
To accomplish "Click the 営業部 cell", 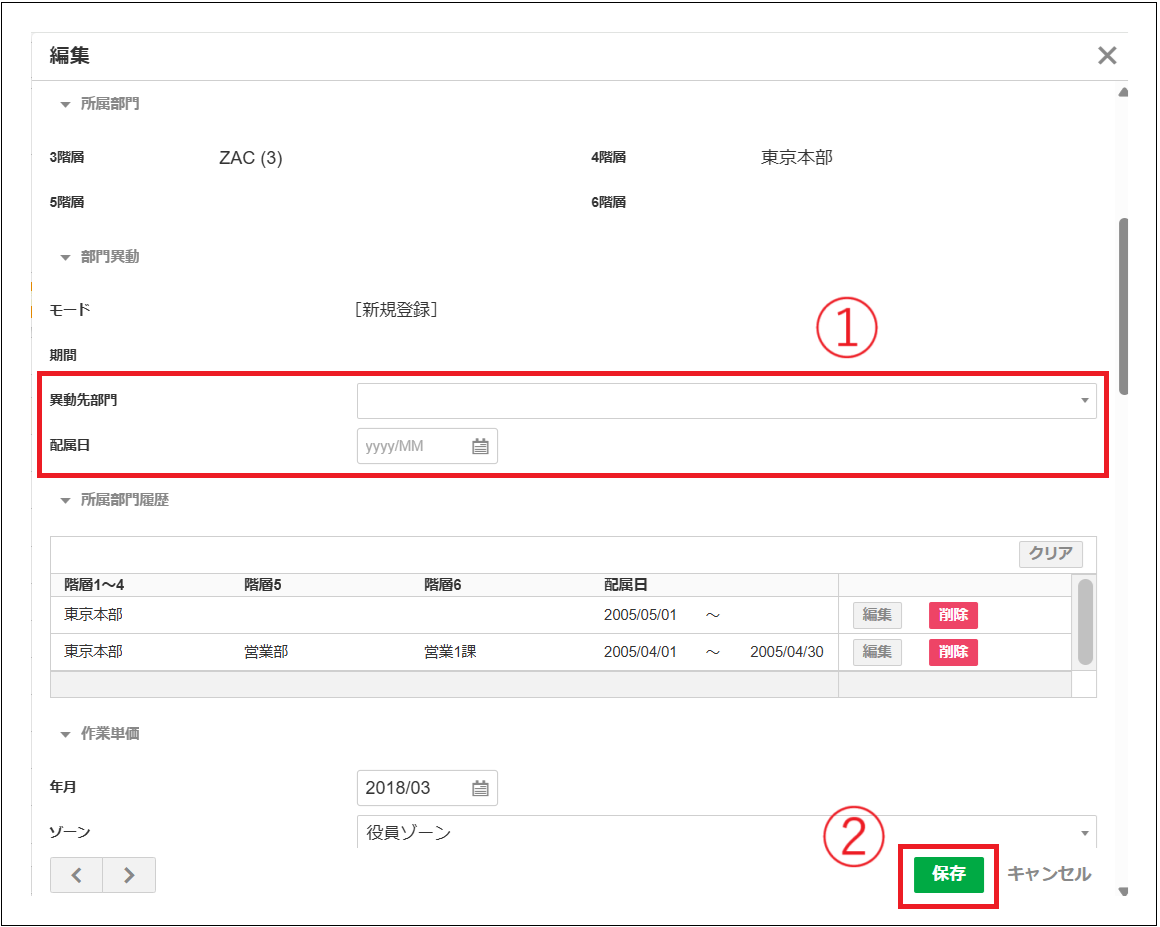I will (x=266, y=652).
